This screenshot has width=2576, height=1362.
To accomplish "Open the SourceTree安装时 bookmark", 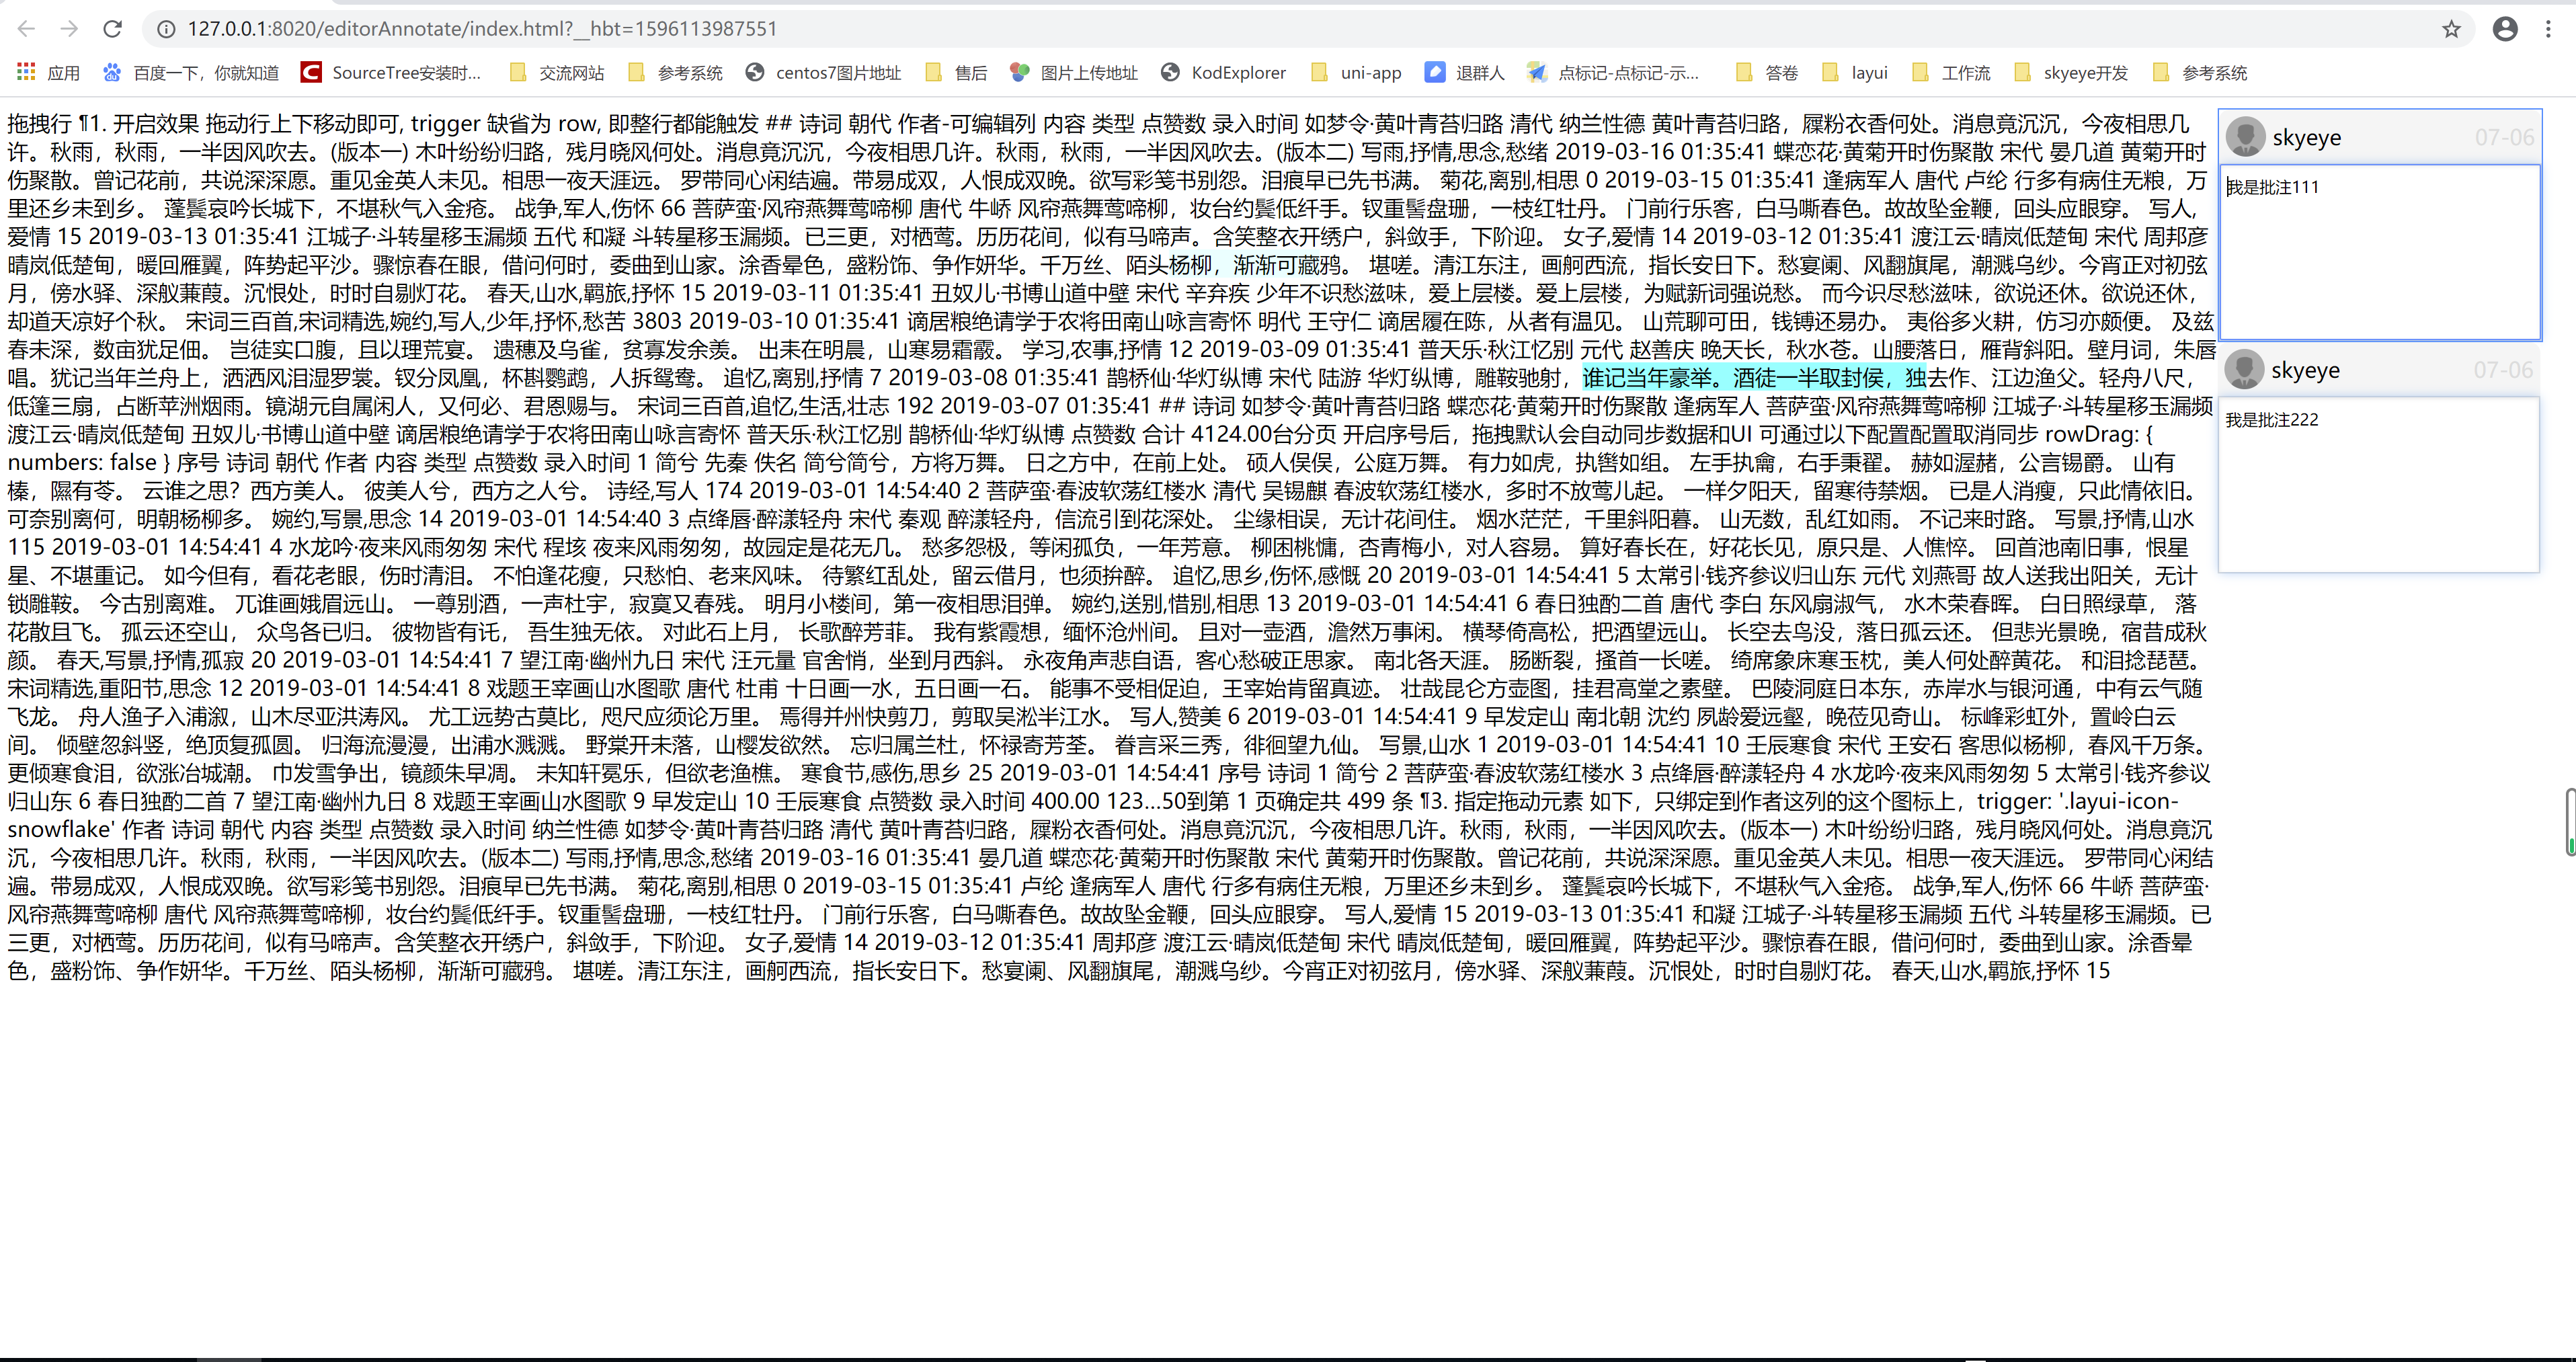I will click(392, 73).
